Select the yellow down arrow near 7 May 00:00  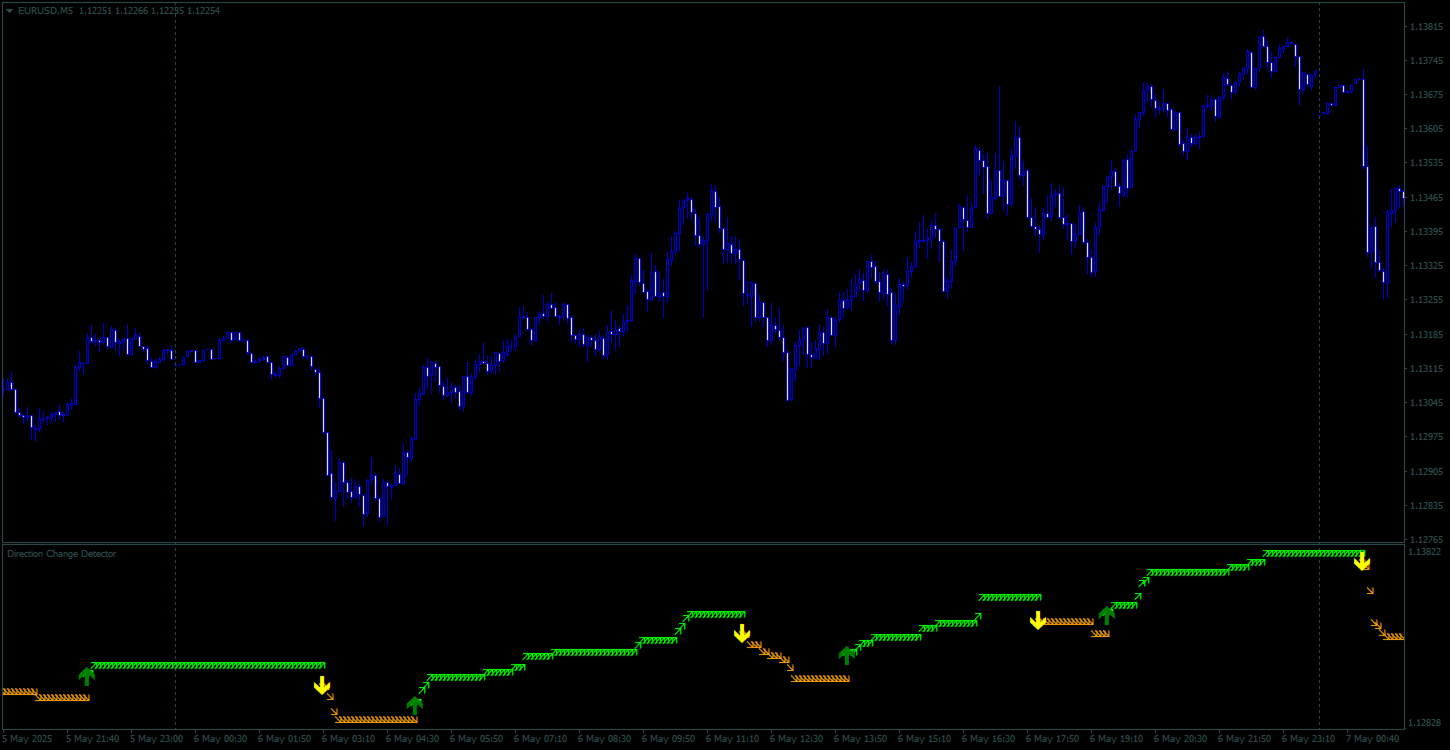click(1361, 562)
